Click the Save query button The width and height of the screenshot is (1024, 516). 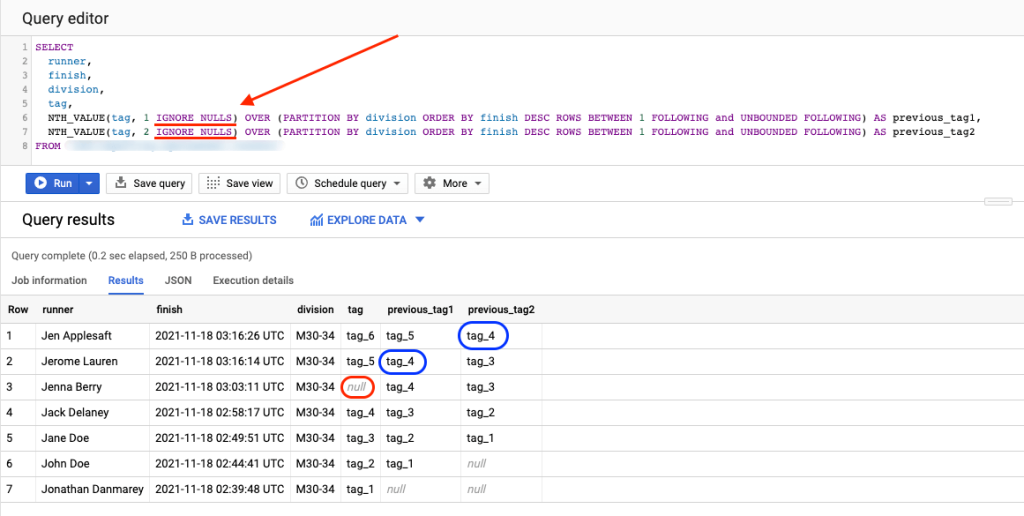[x=149, y=184]
